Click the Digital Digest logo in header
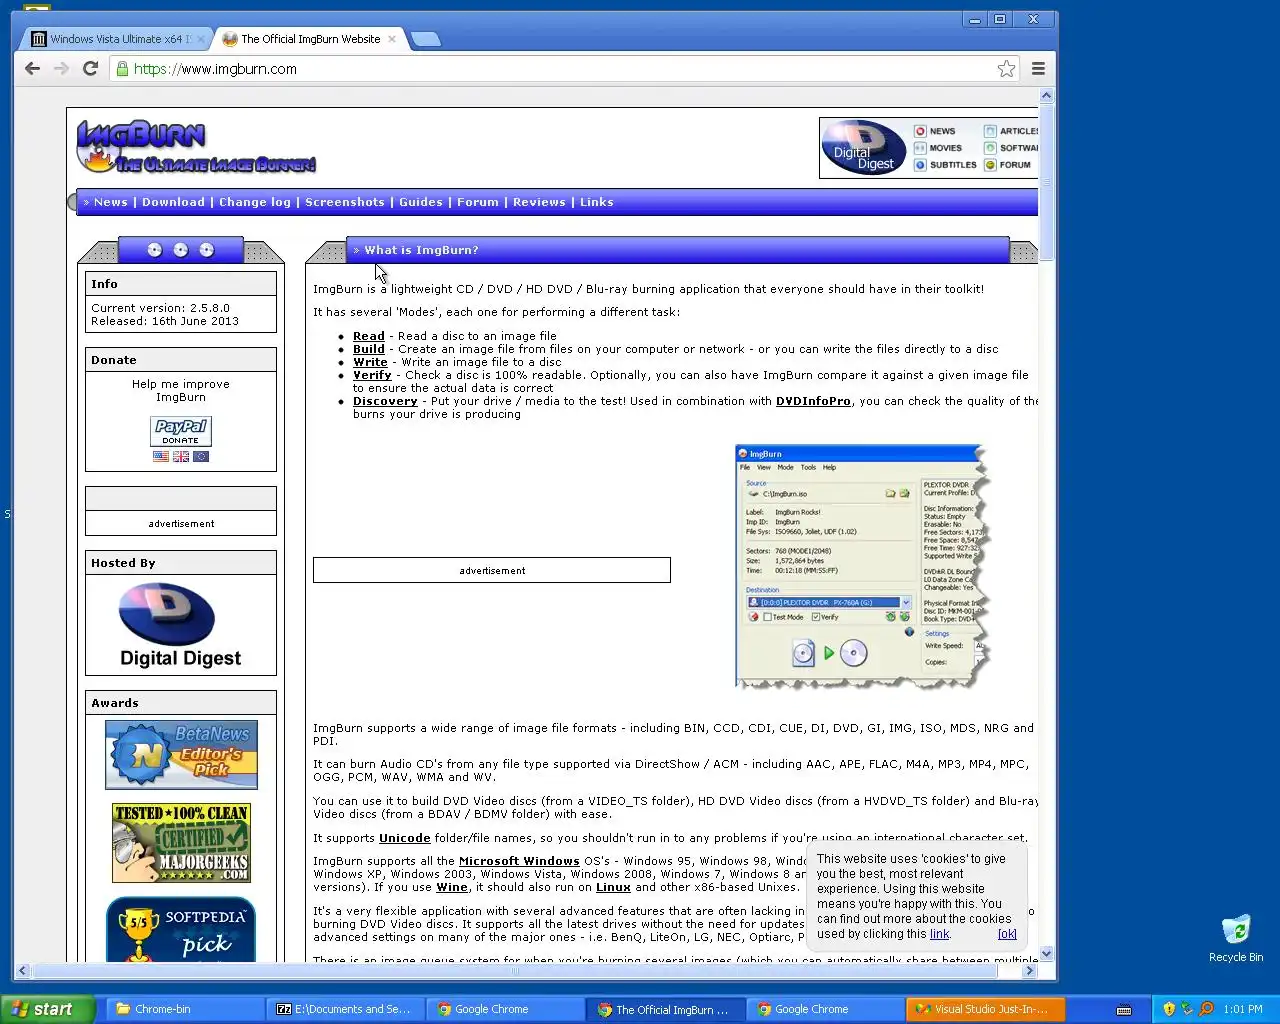 [x=864, y=148]
